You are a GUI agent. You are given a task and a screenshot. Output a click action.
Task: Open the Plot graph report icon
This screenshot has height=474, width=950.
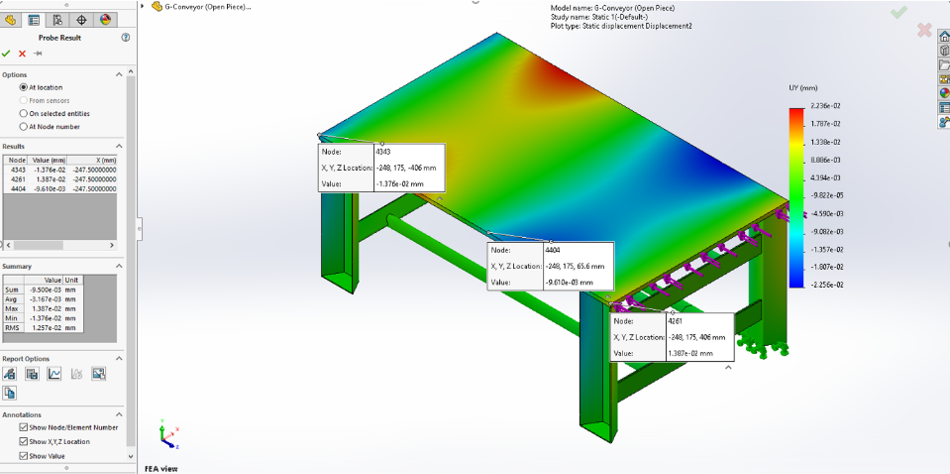click(55, 374)
